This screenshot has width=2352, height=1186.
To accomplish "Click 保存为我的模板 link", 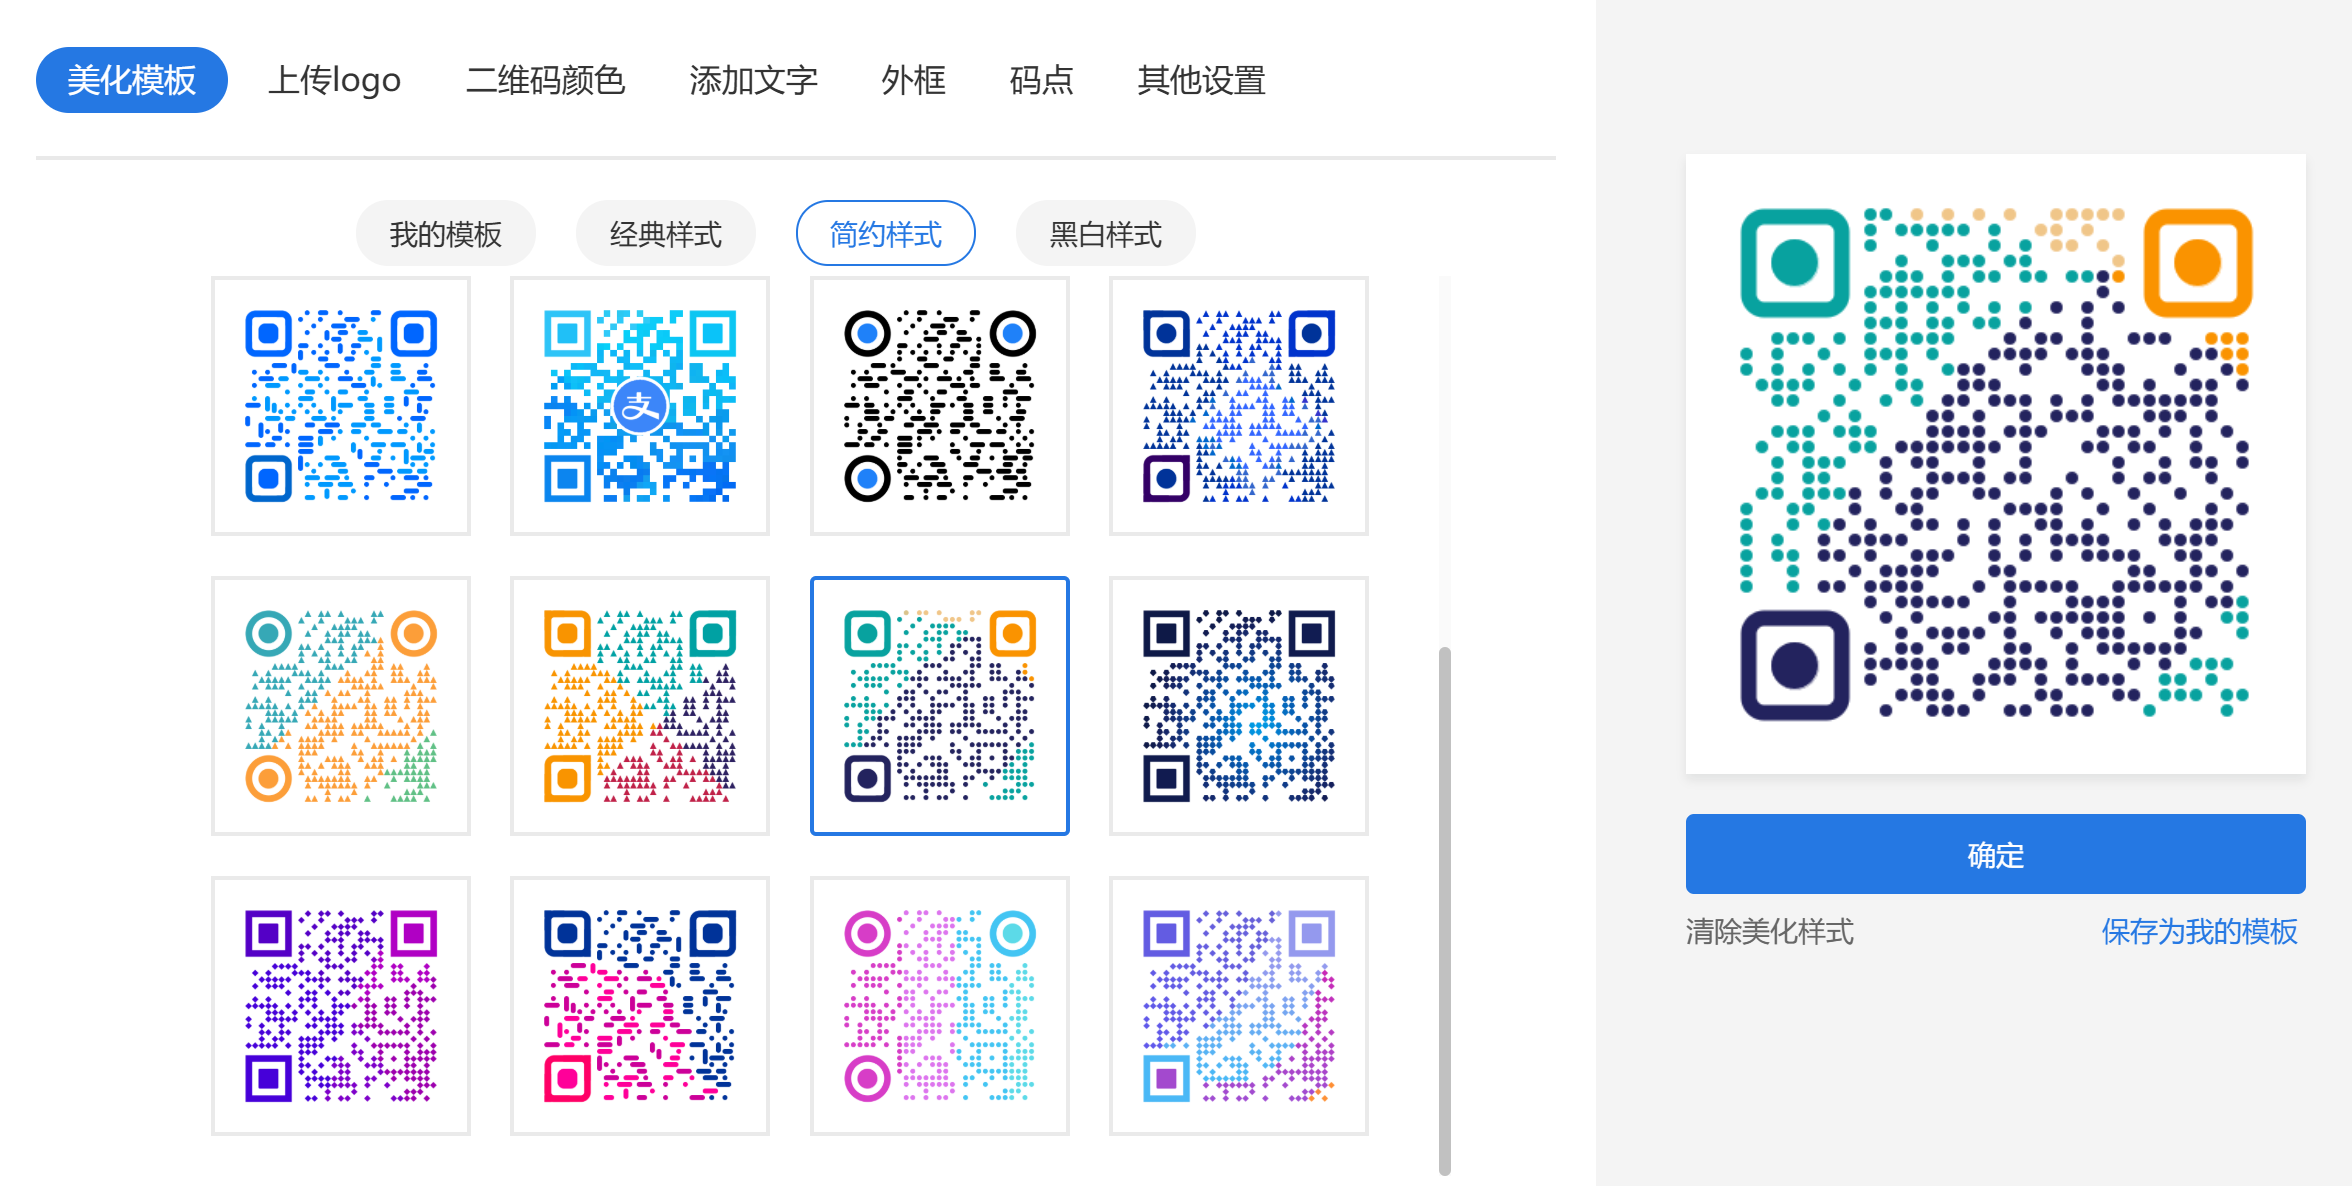I will 2199,932.
